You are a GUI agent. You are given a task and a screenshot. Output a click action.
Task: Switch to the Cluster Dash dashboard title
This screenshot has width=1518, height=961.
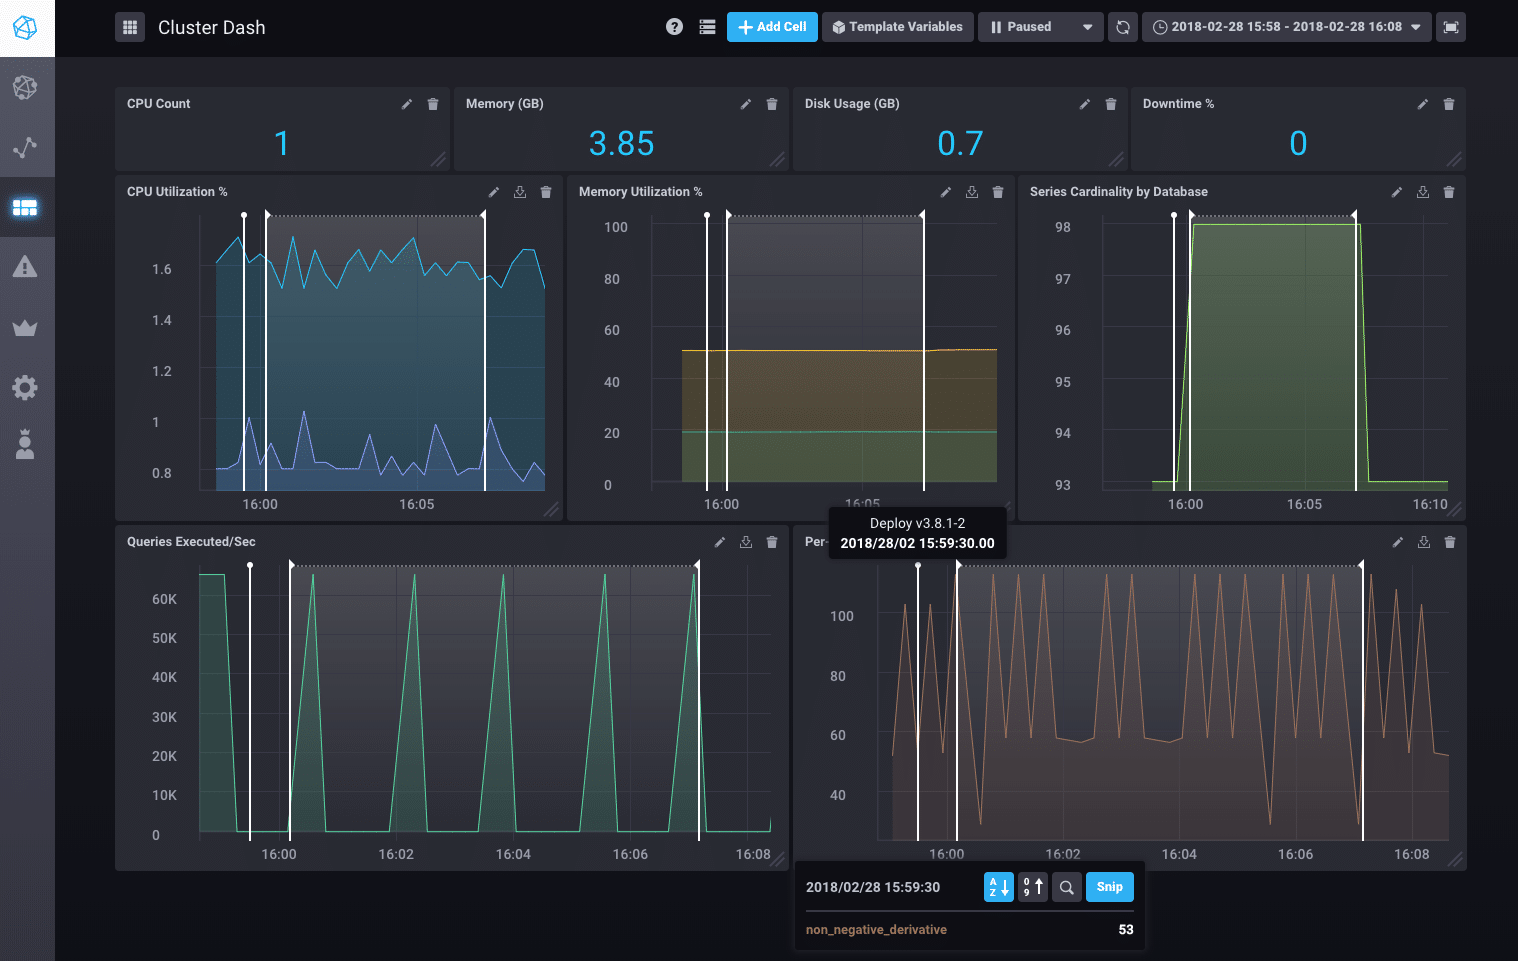point(211,27)
